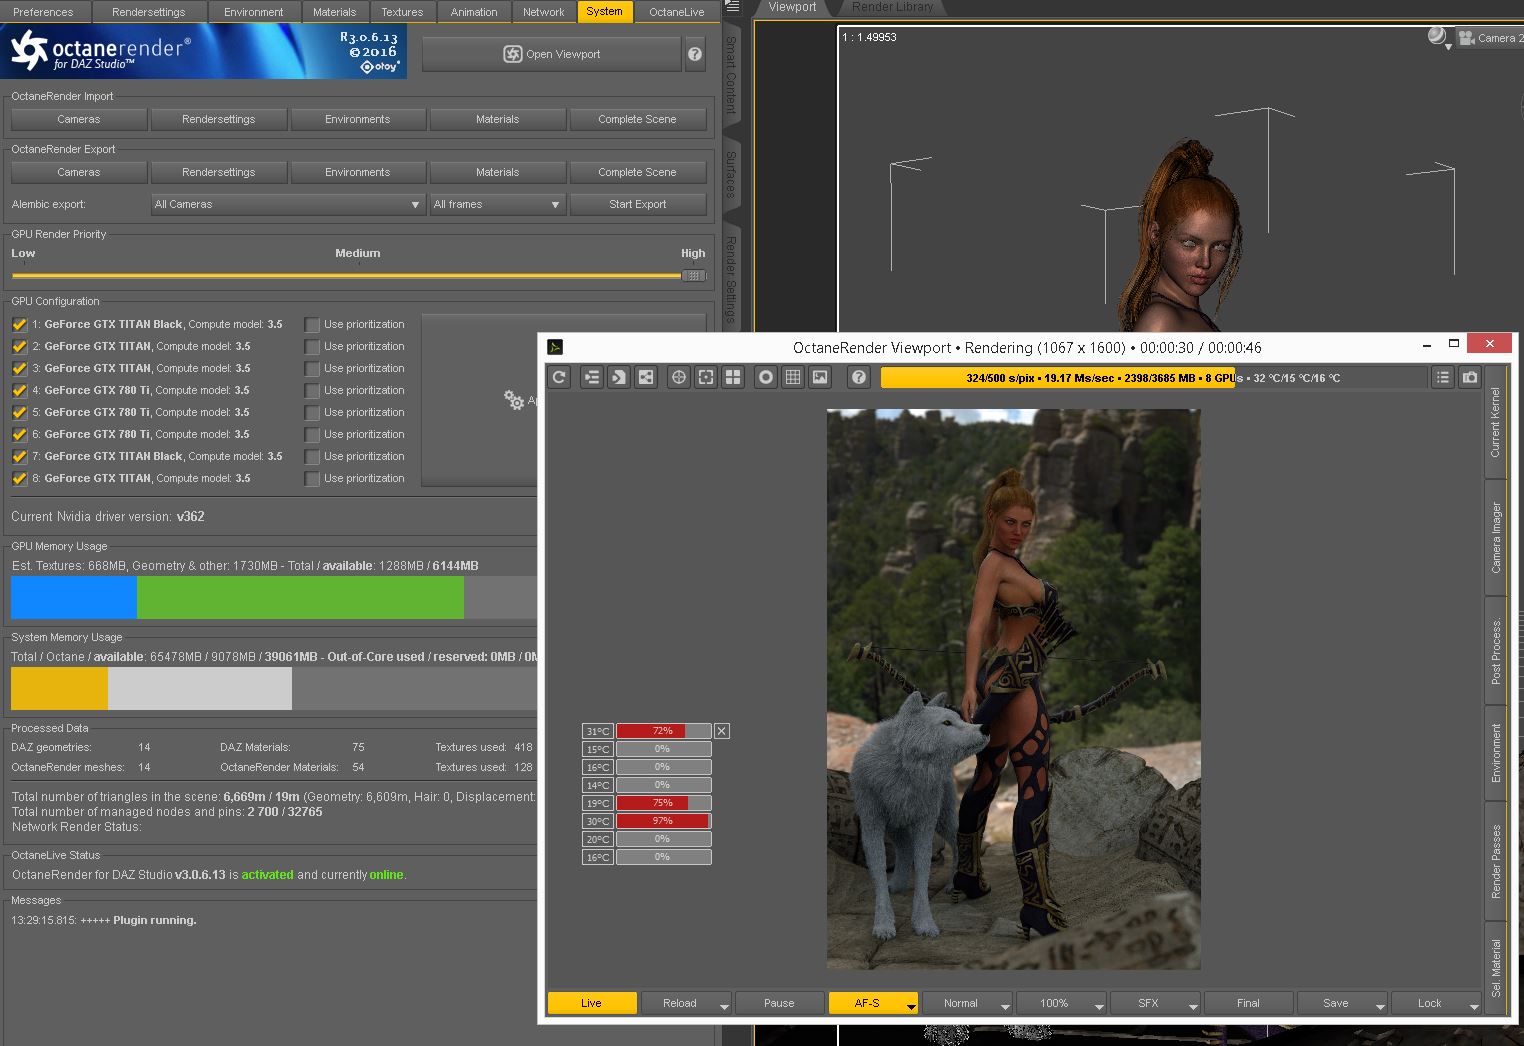1524x1046 pixels.
Task: Click the gears icon in GPU Configuration area
Action: coord(514,400)
